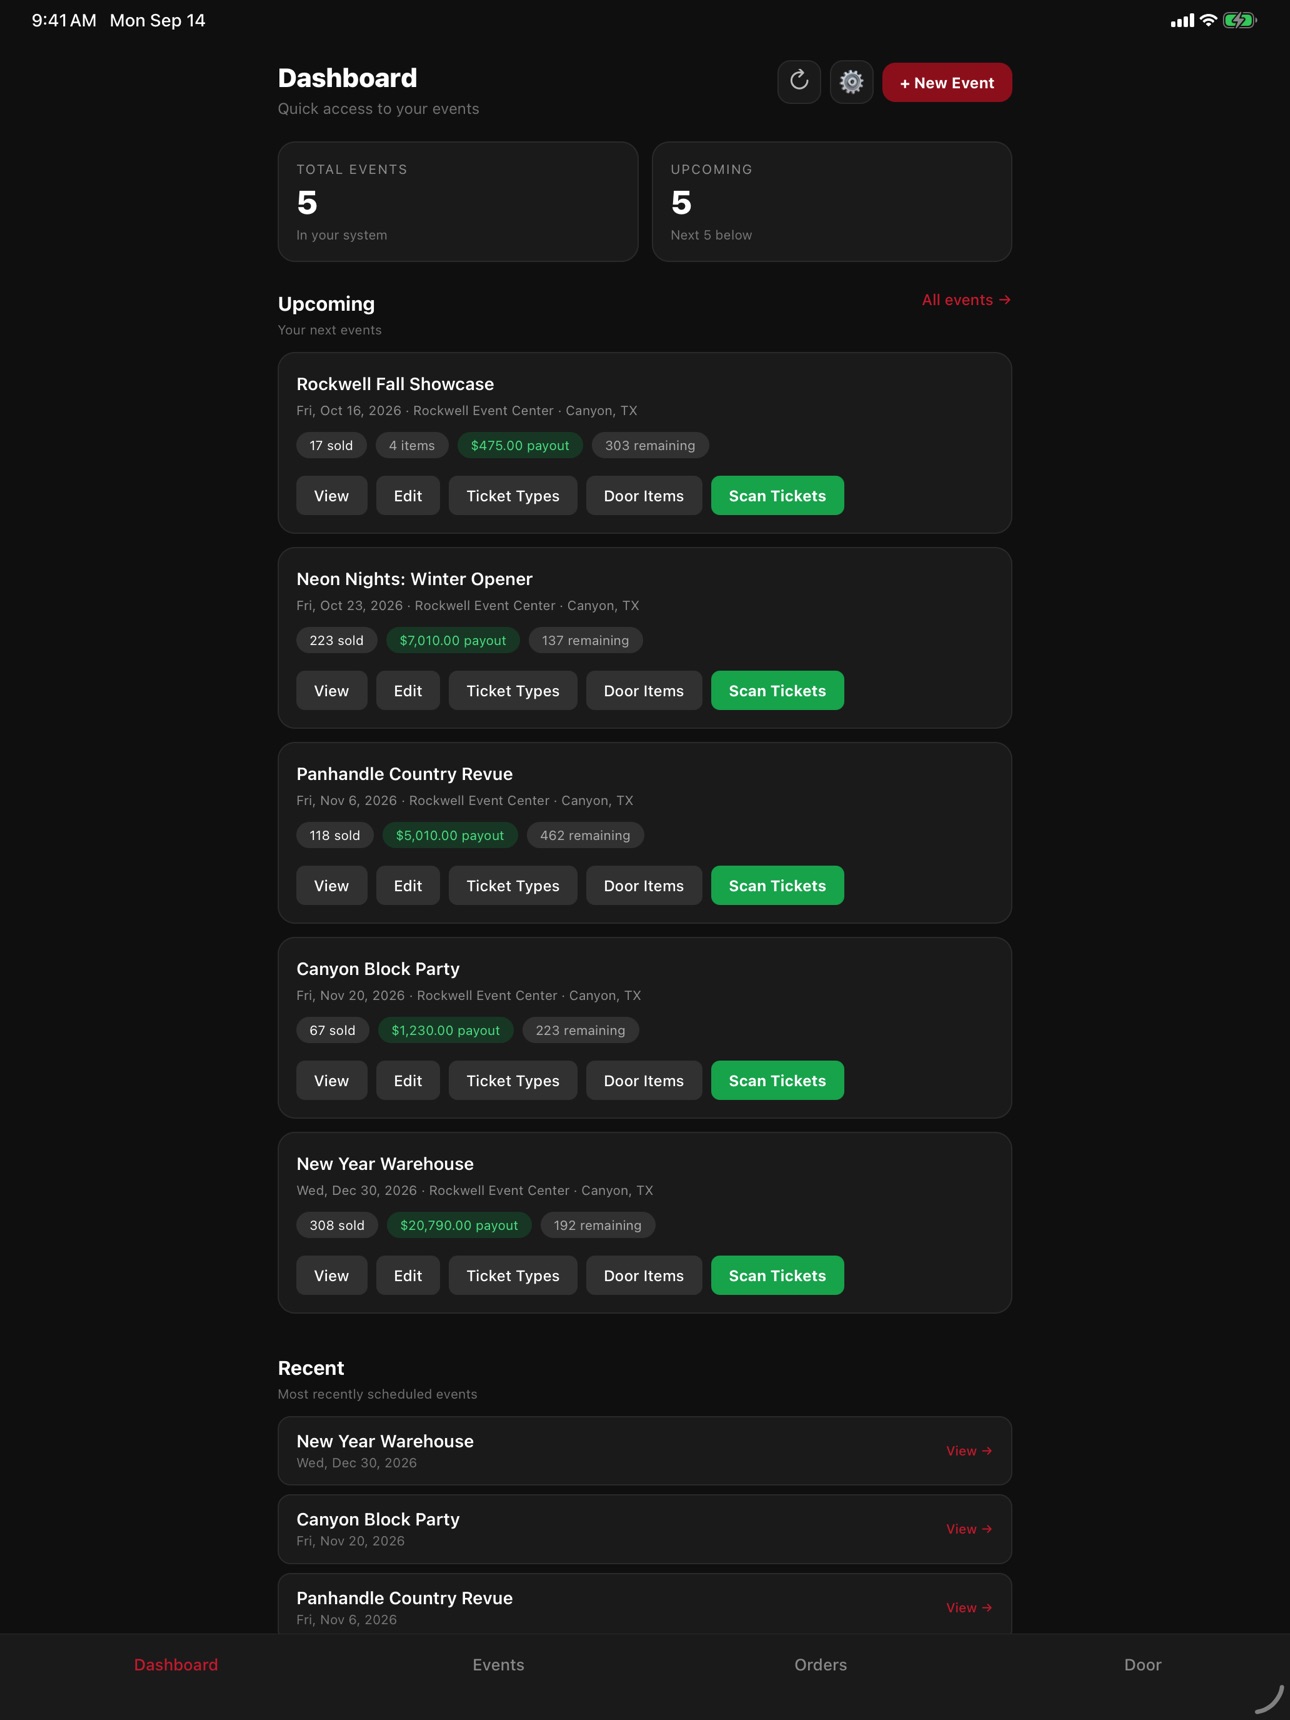Click the refresh icon button

pos(799,82)
